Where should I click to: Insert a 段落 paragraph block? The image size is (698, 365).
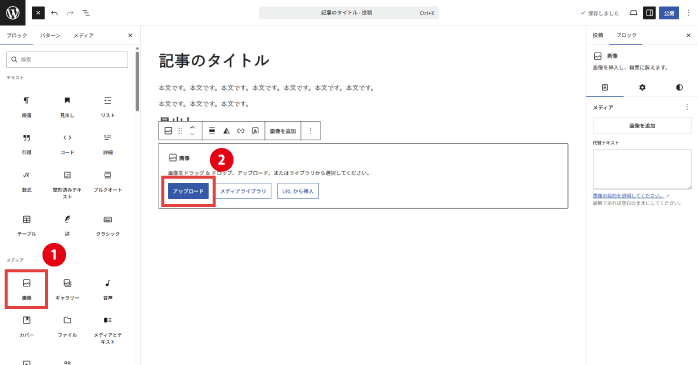[x=27, y=107]
